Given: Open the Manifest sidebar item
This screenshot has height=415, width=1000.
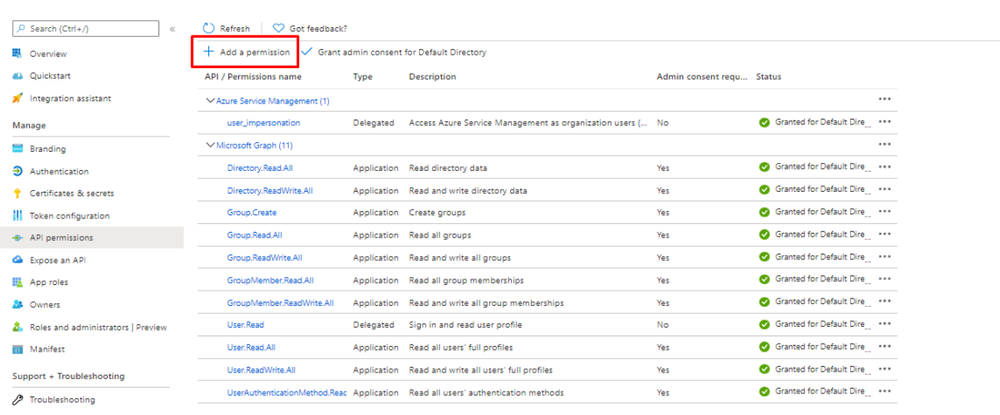Looking at the screenshot, I should tap(48, 349).
